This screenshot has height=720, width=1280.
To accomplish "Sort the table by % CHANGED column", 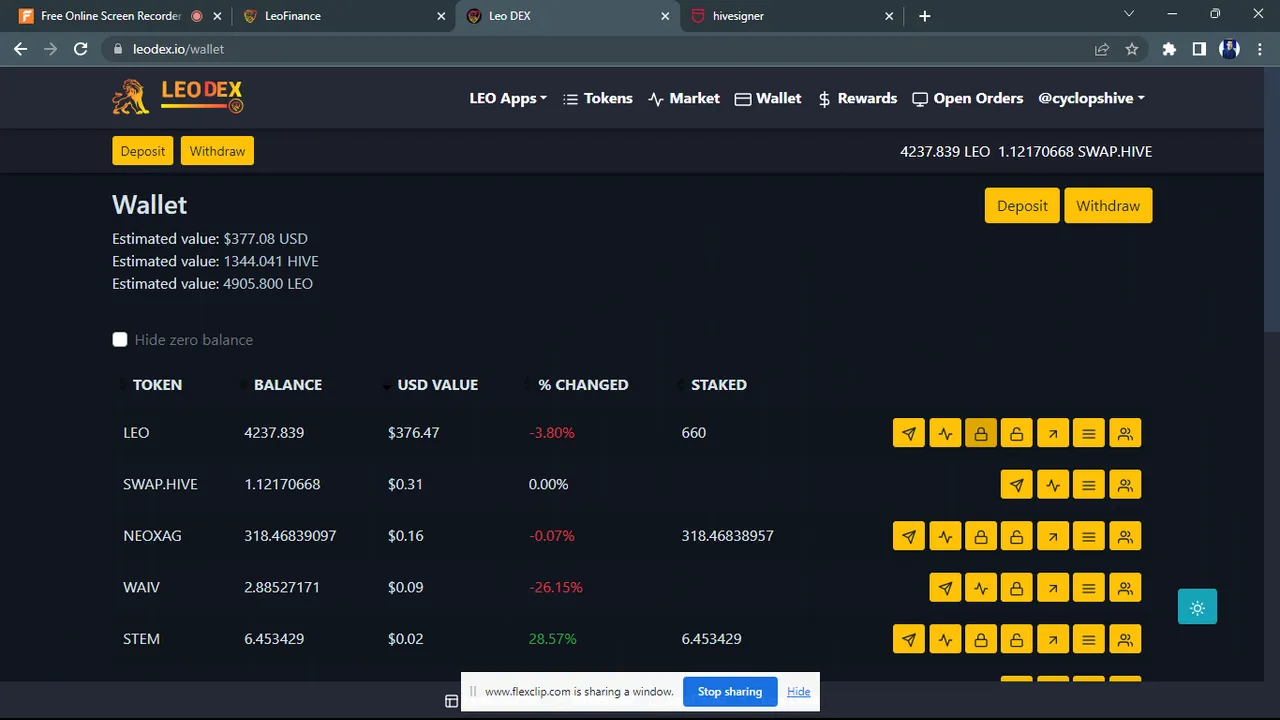I will pyautogui.click(x=583, y=385).
